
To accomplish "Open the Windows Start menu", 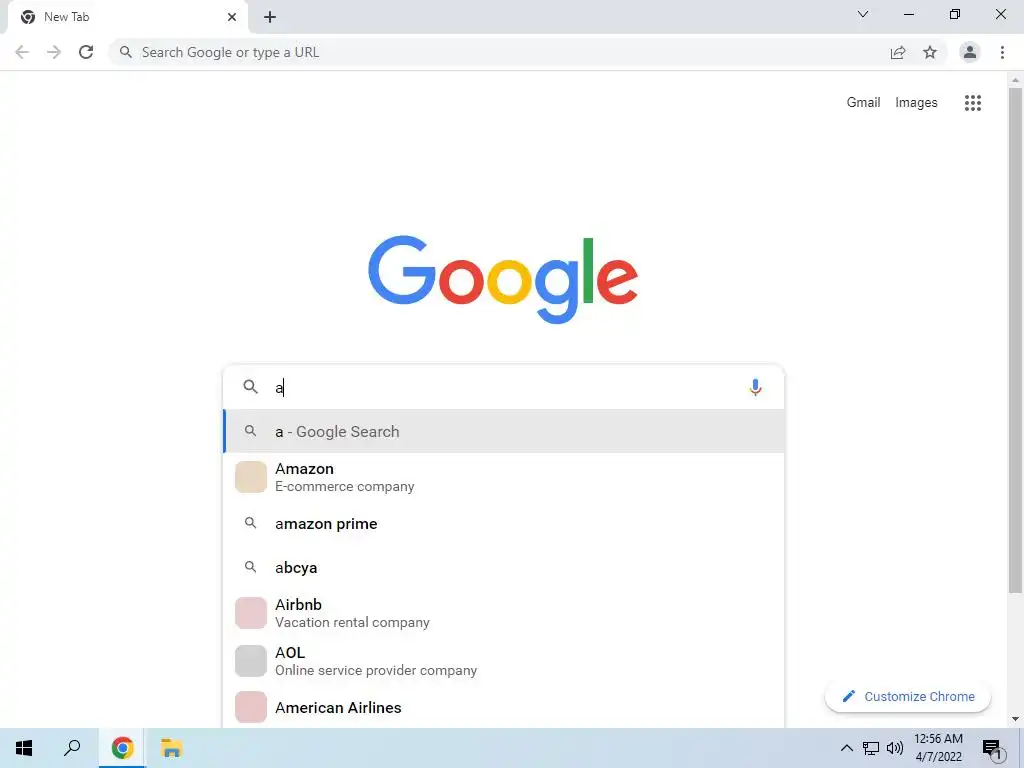I will coord(24,748).
